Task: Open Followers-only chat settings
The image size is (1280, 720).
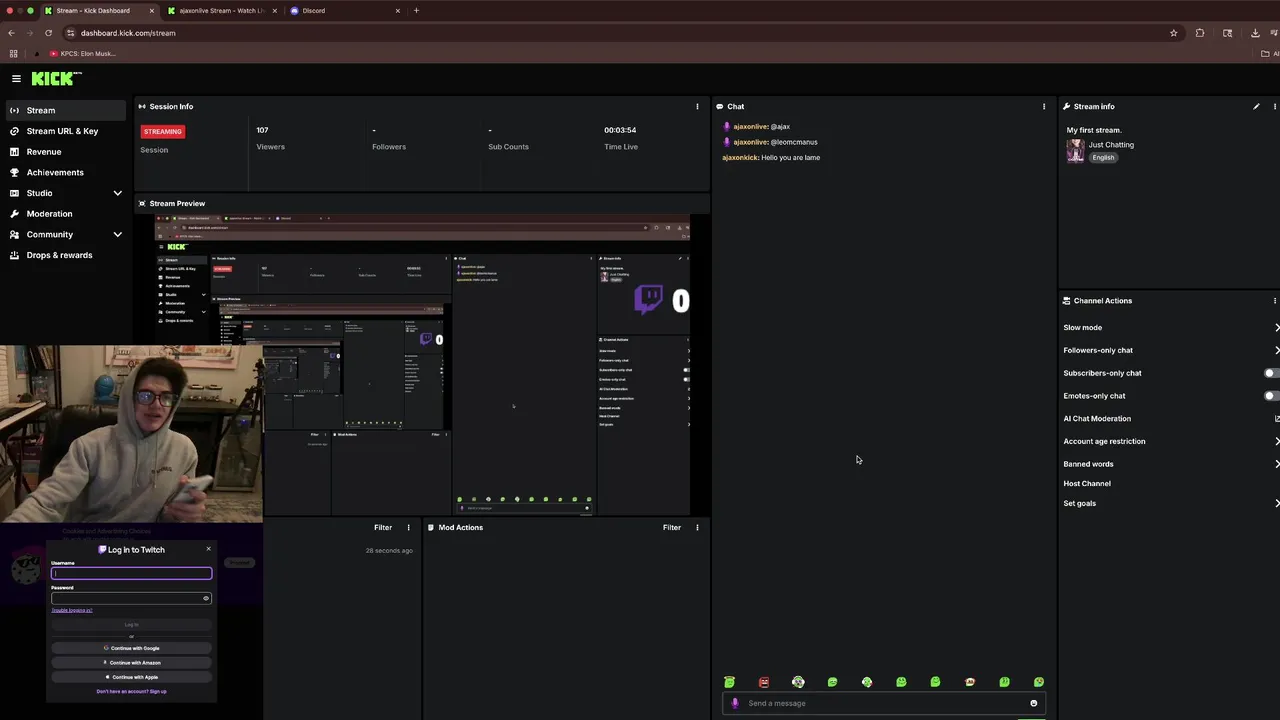Action: pos(1170,350)
